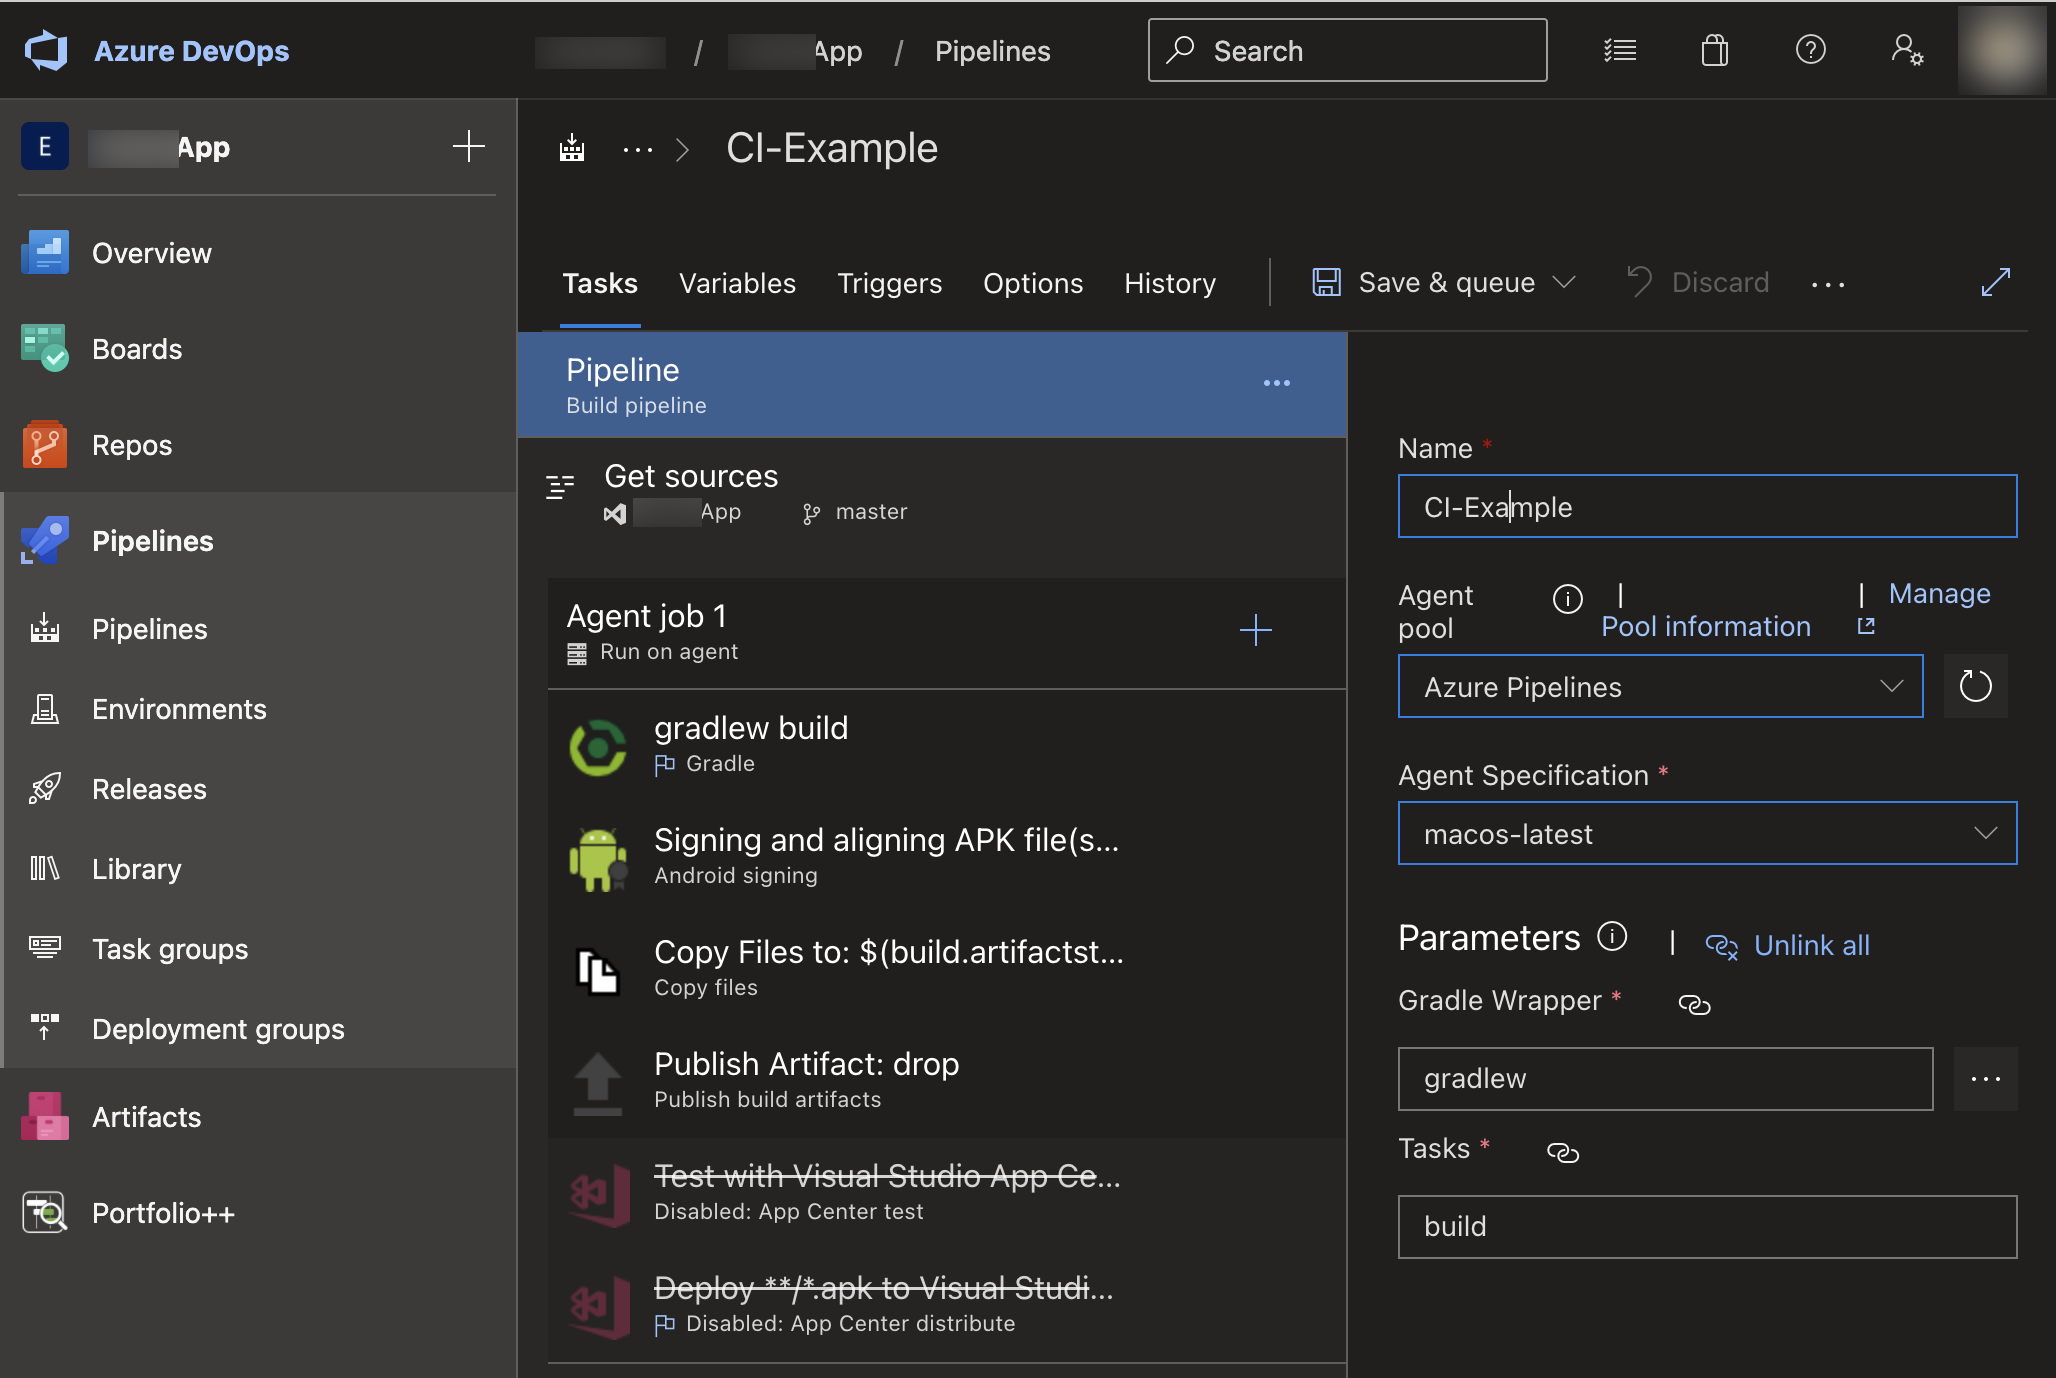This screenshot has width=2056, height=1378.
Task: Open the marketplace shopping bag icon
Action: (1714, 50)
